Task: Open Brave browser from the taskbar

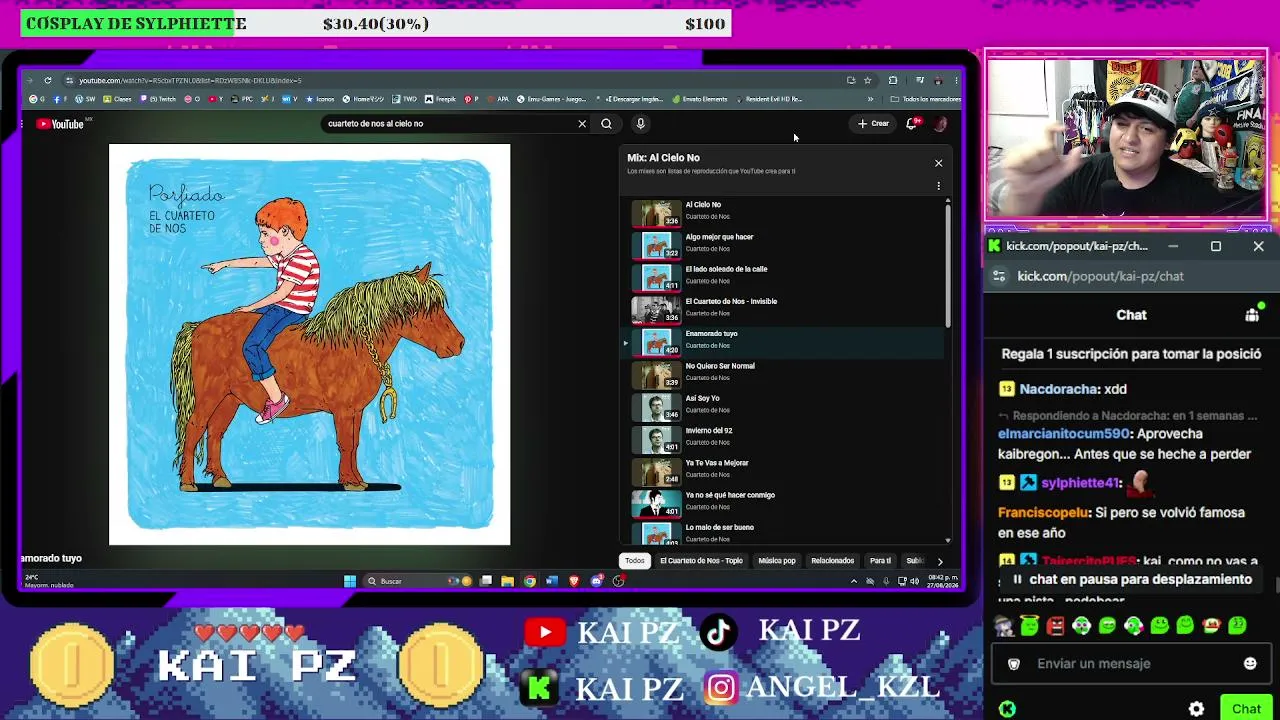Action: pos(574,581)
